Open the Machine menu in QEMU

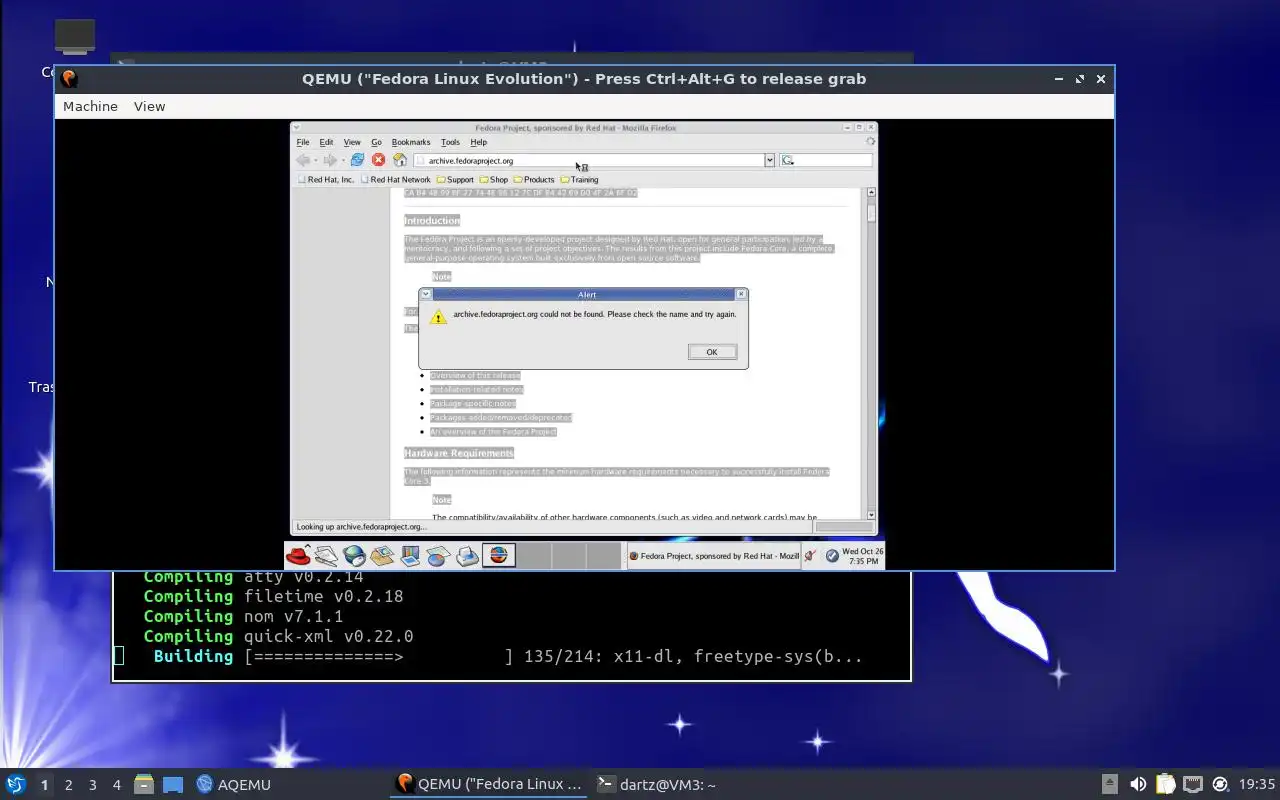click(90, 106)
